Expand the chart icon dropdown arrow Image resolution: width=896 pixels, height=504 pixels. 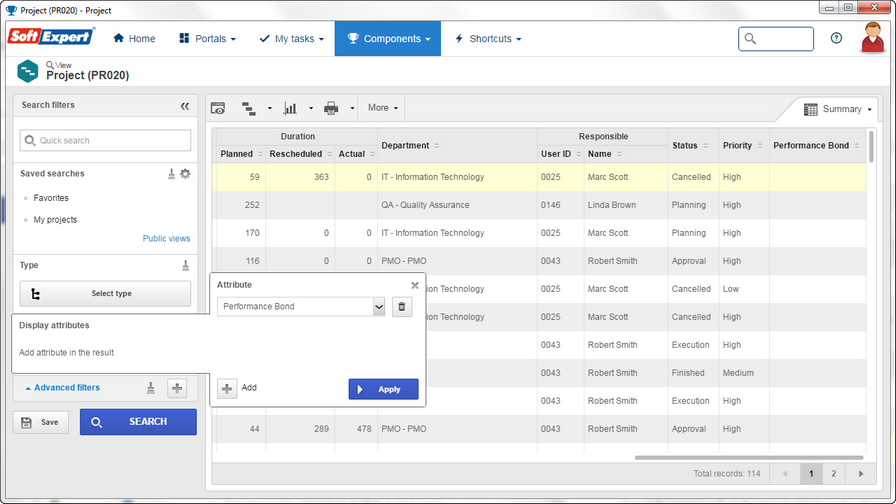tap(311, 108)
